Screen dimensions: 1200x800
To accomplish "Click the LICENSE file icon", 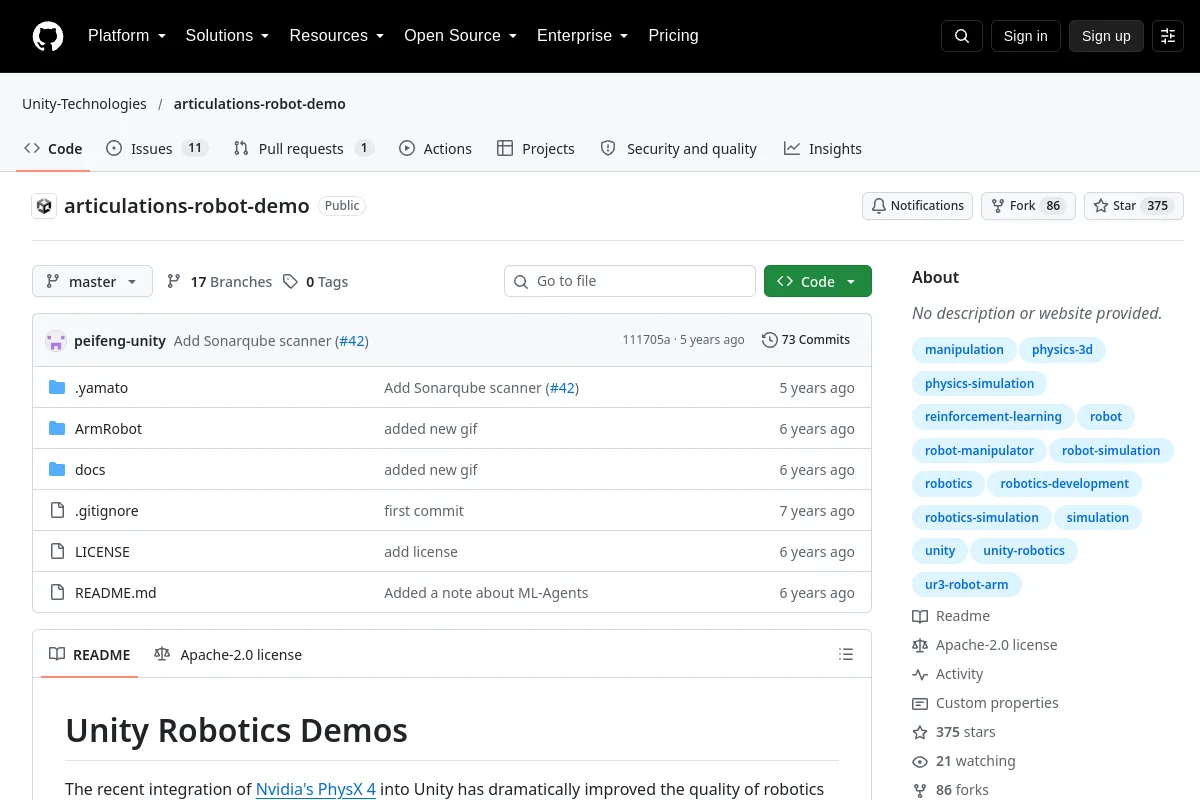I will click(57, 551).
